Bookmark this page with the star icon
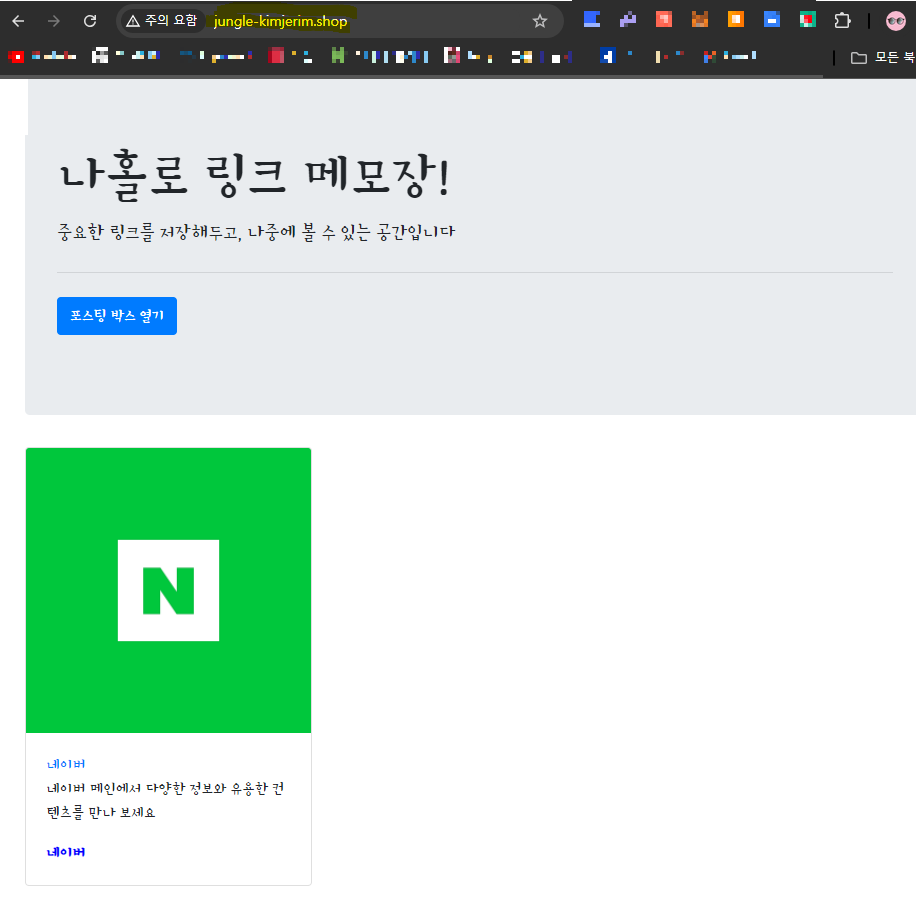 click(540, 22)
